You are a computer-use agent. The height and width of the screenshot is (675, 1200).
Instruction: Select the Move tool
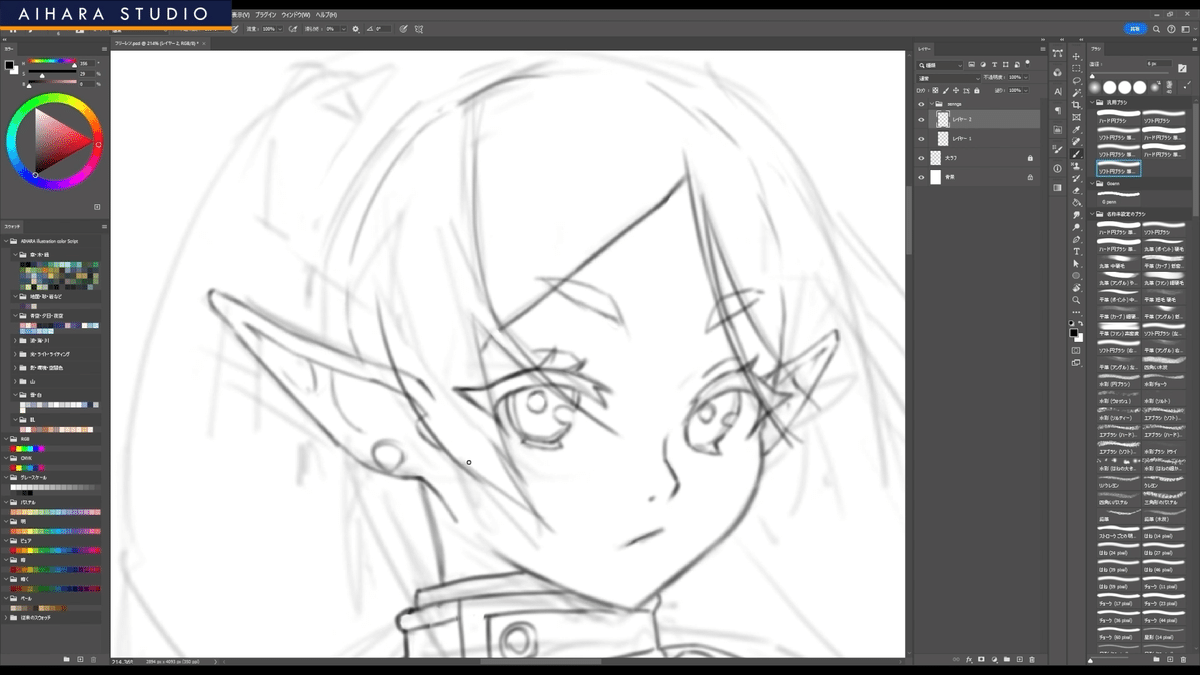pos(1076,57)
